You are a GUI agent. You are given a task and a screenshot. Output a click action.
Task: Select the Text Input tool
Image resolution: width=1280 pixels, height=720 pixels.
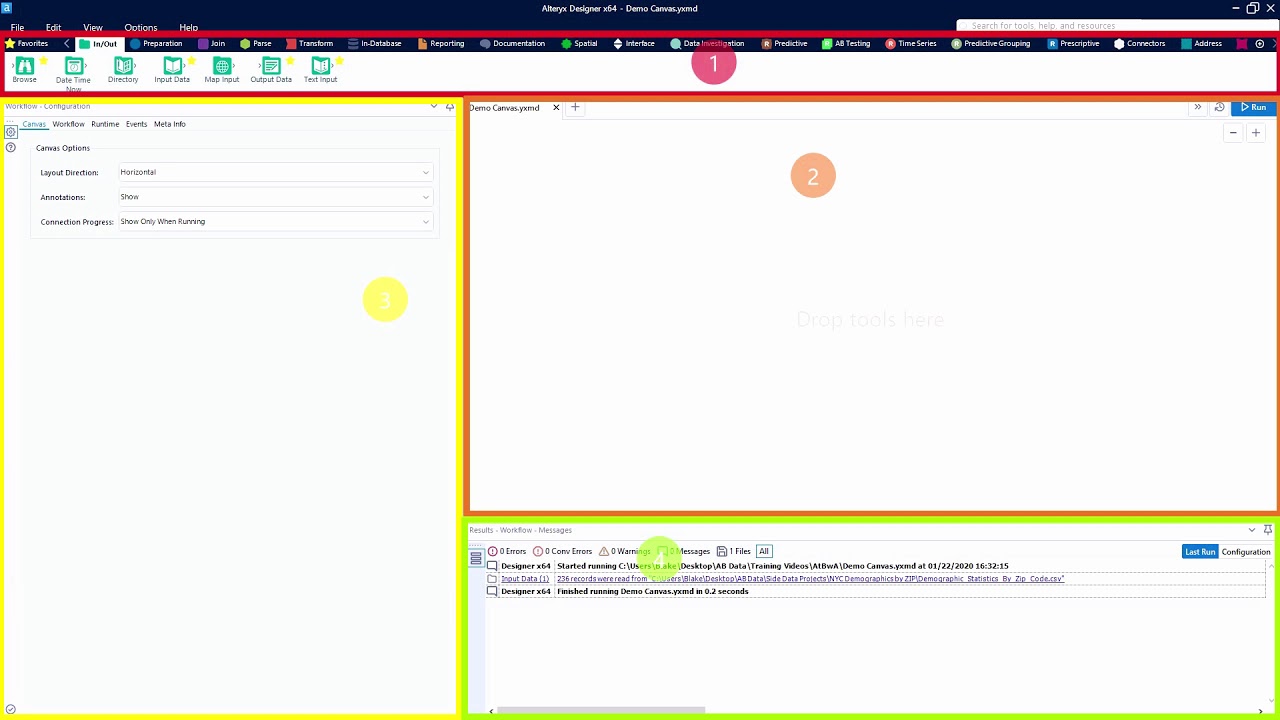320,70
